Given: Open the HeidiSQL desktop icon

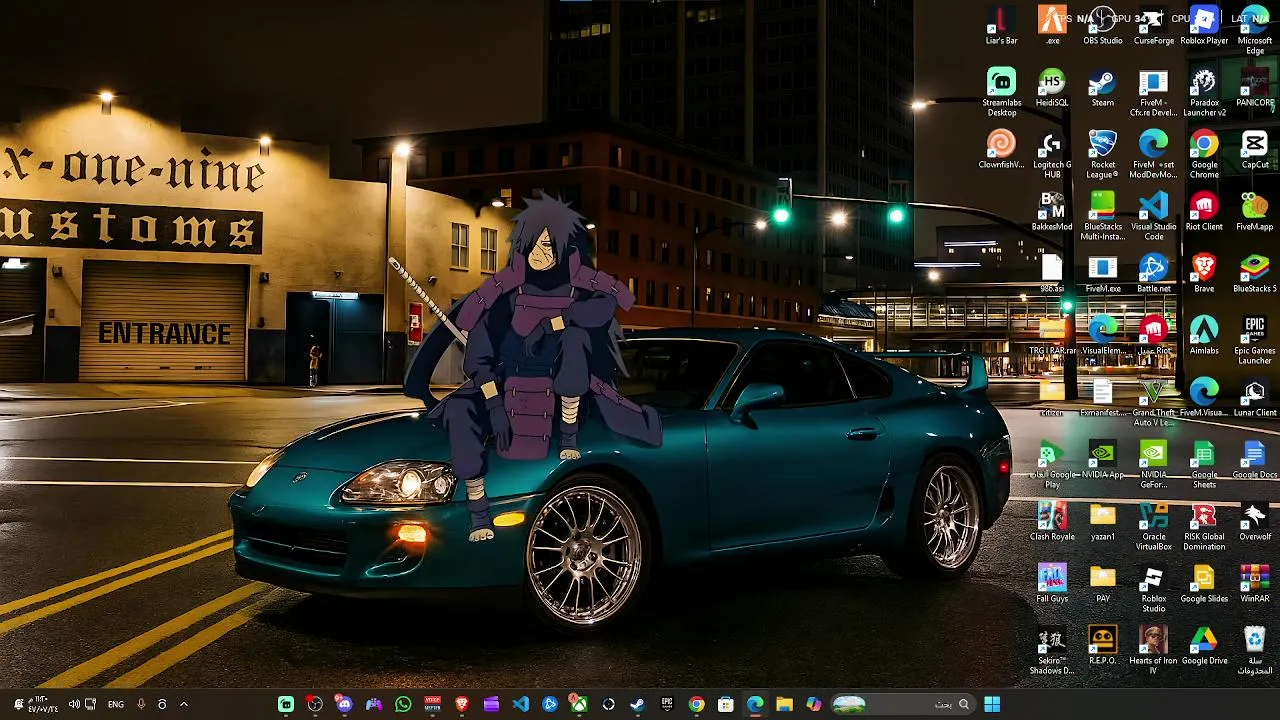Looking at the screenshot, I should click(1052, 88).
